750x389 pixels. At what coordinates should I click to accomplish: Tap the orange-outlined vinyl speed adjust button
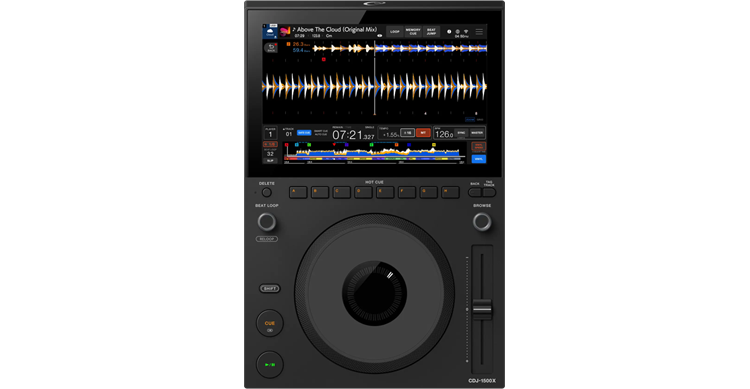[478, 146]
